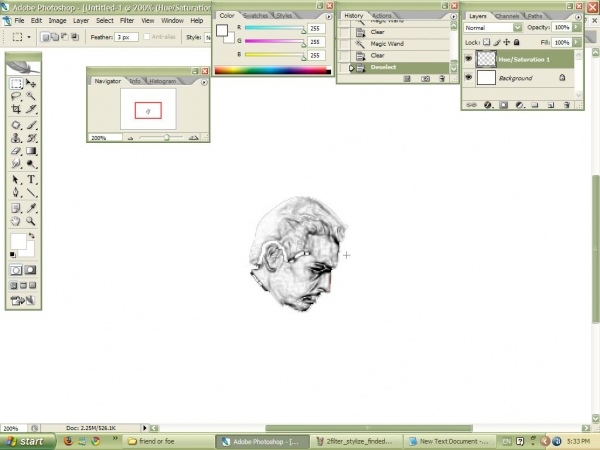Select the Path Selection tool
This screenshot has height=450, width=600.
tap(16, 179)
